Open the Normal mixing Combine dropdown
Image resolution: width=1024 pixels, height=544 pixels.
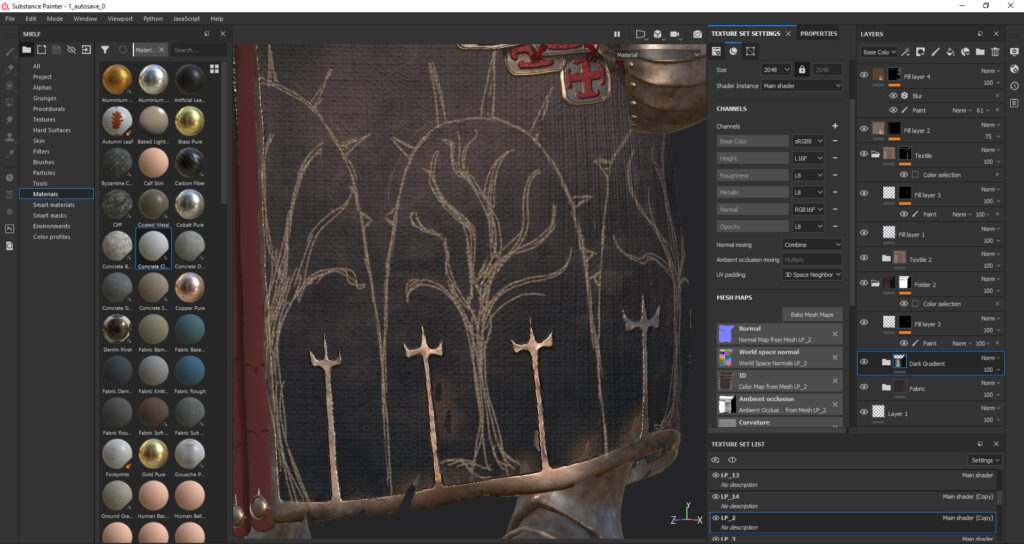[811, 244]
